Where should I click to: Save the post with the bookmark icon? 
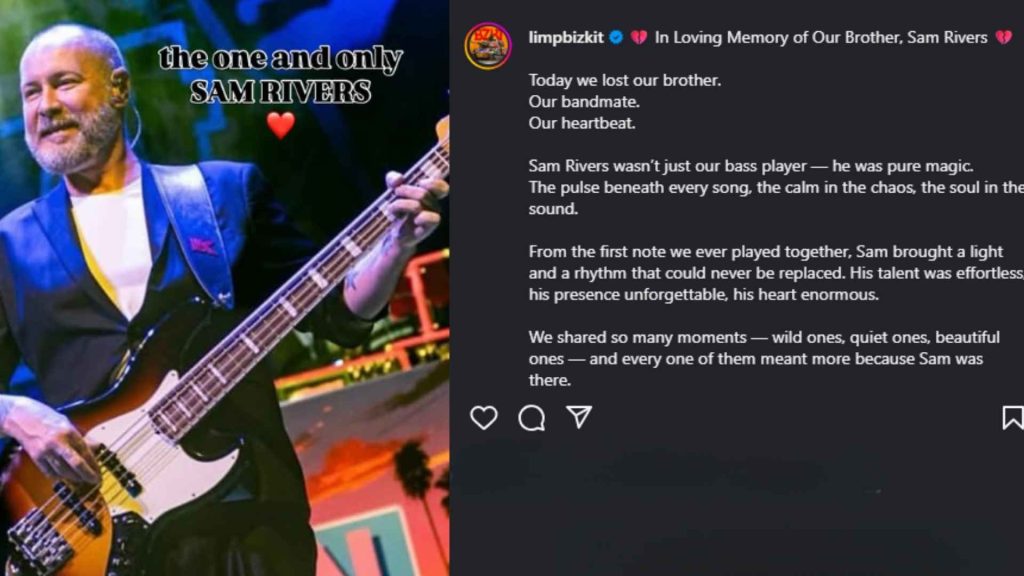(1013, 417)
